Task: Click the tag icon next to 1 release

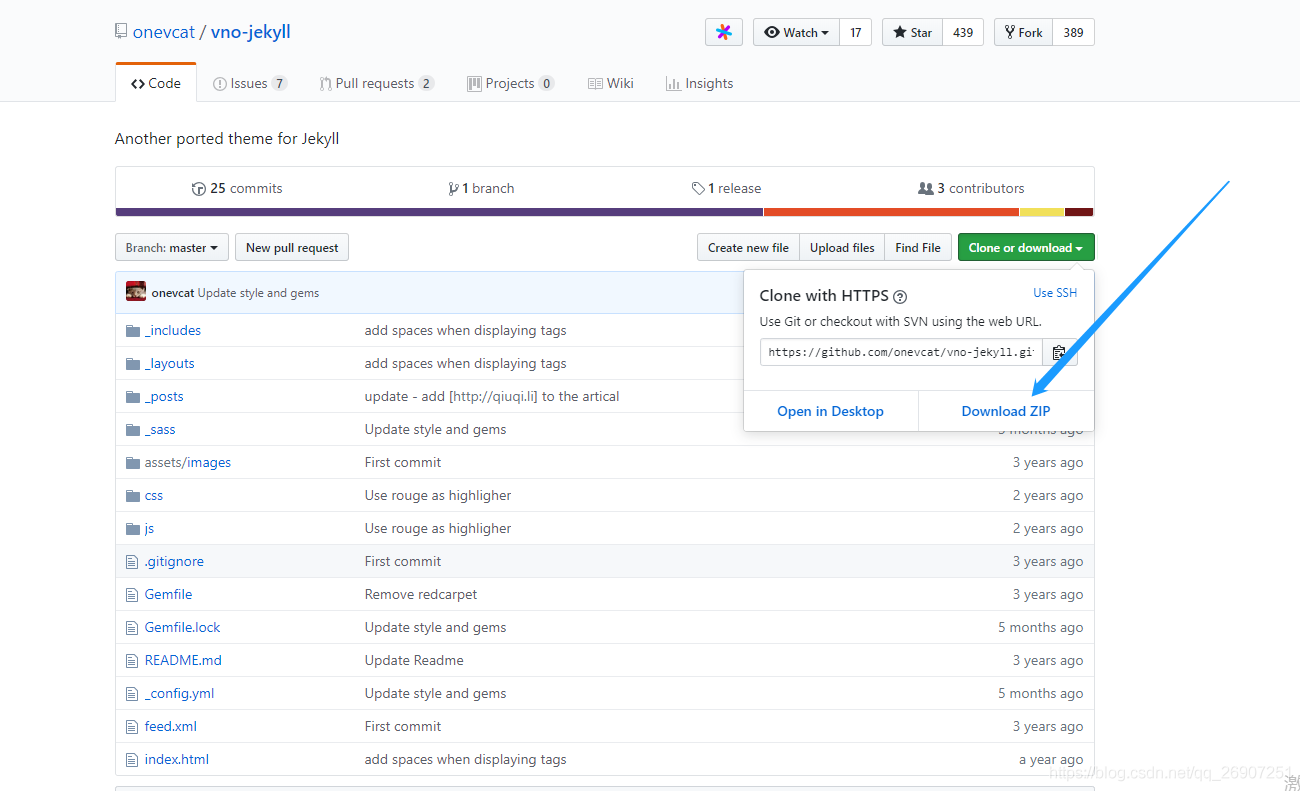Action: pyautogui.click(x=698, y=188)
